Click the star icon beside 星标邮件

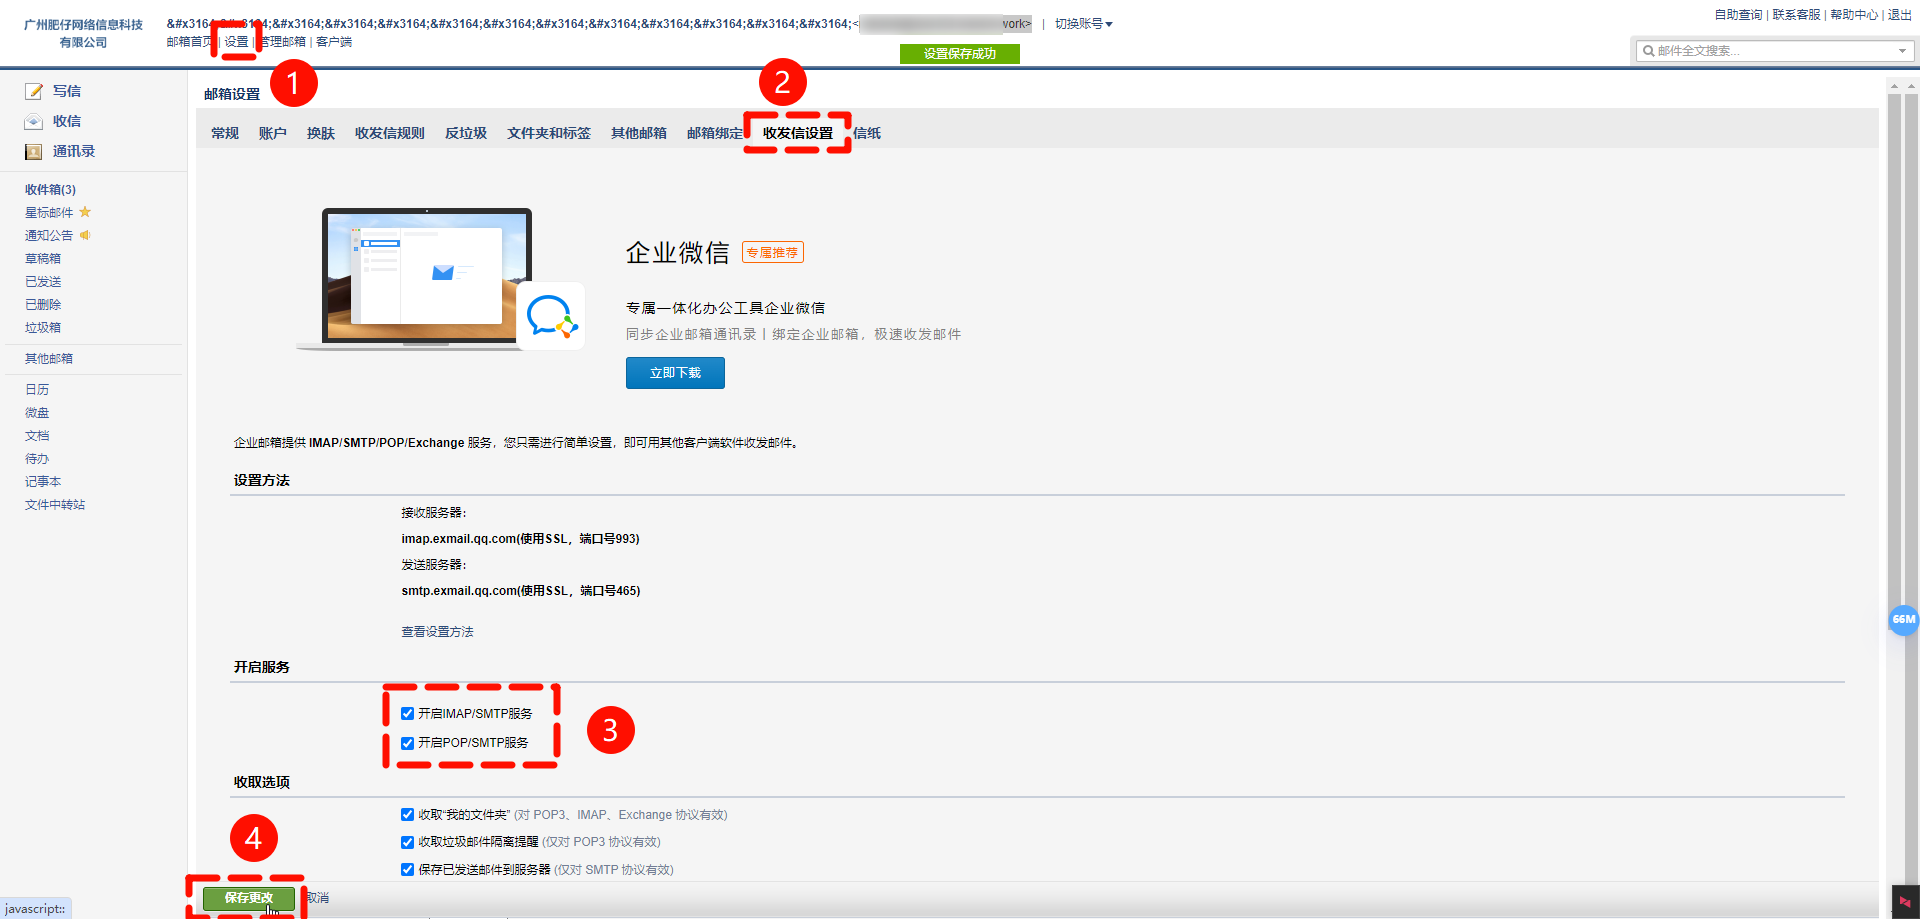[x=84, y=212]
